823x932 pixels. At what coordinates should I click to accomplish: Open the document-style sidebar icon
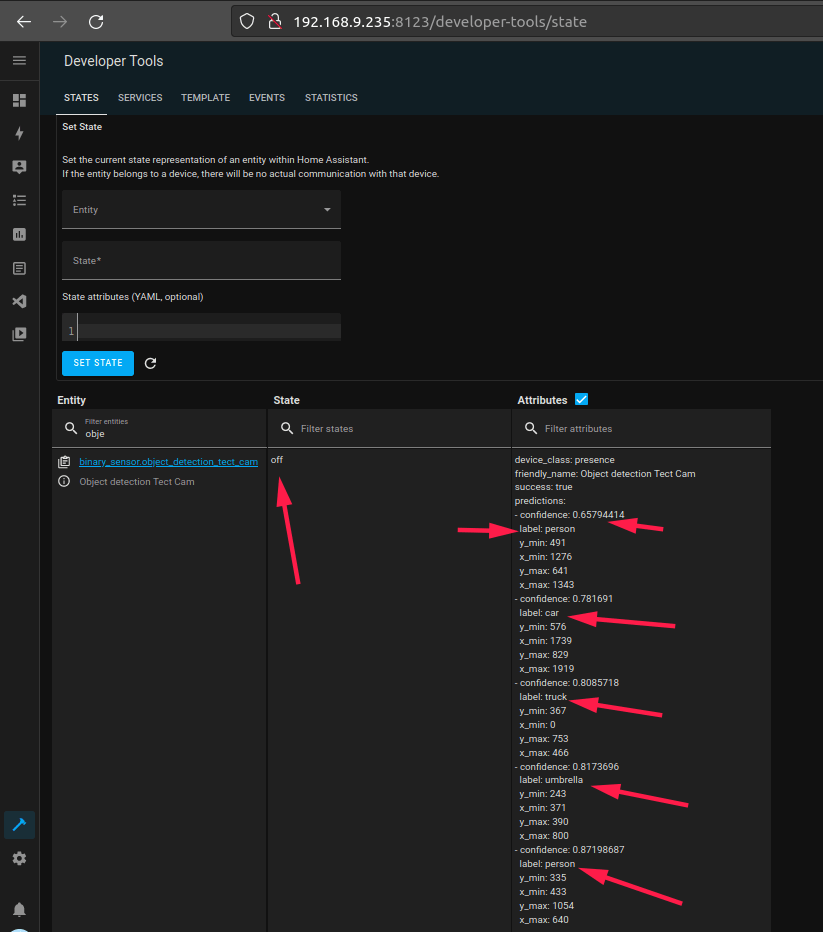[x=20, y=268]
